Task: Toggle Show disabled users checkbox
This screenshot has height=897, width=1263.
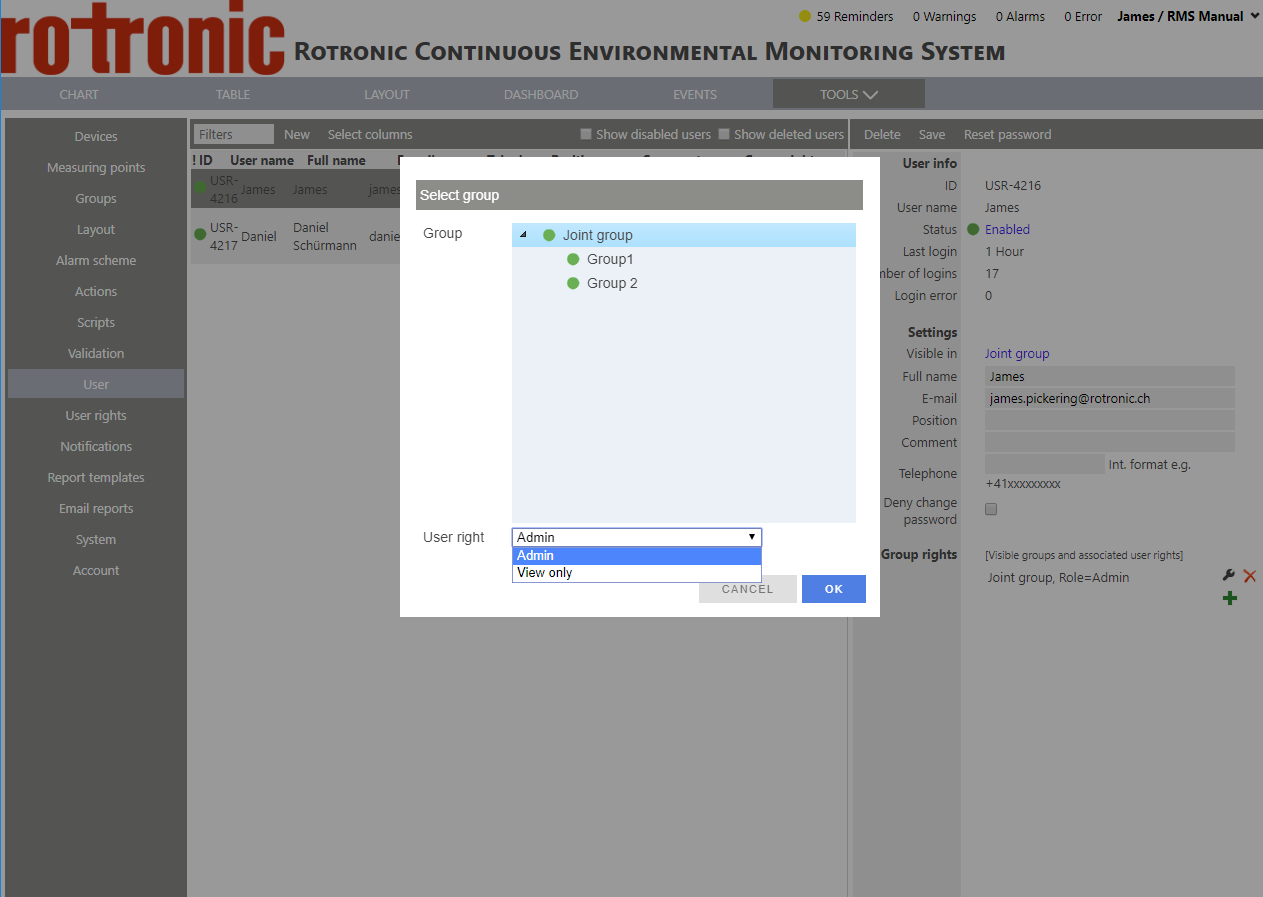Action: tap(587, 134)
